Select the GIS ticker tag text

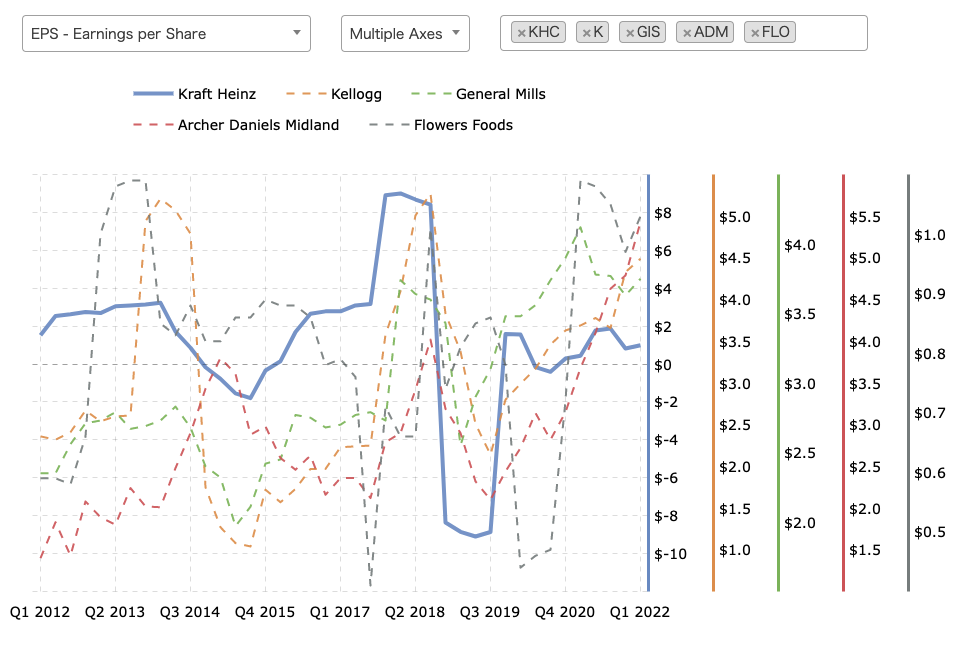(x=648, y=32)
